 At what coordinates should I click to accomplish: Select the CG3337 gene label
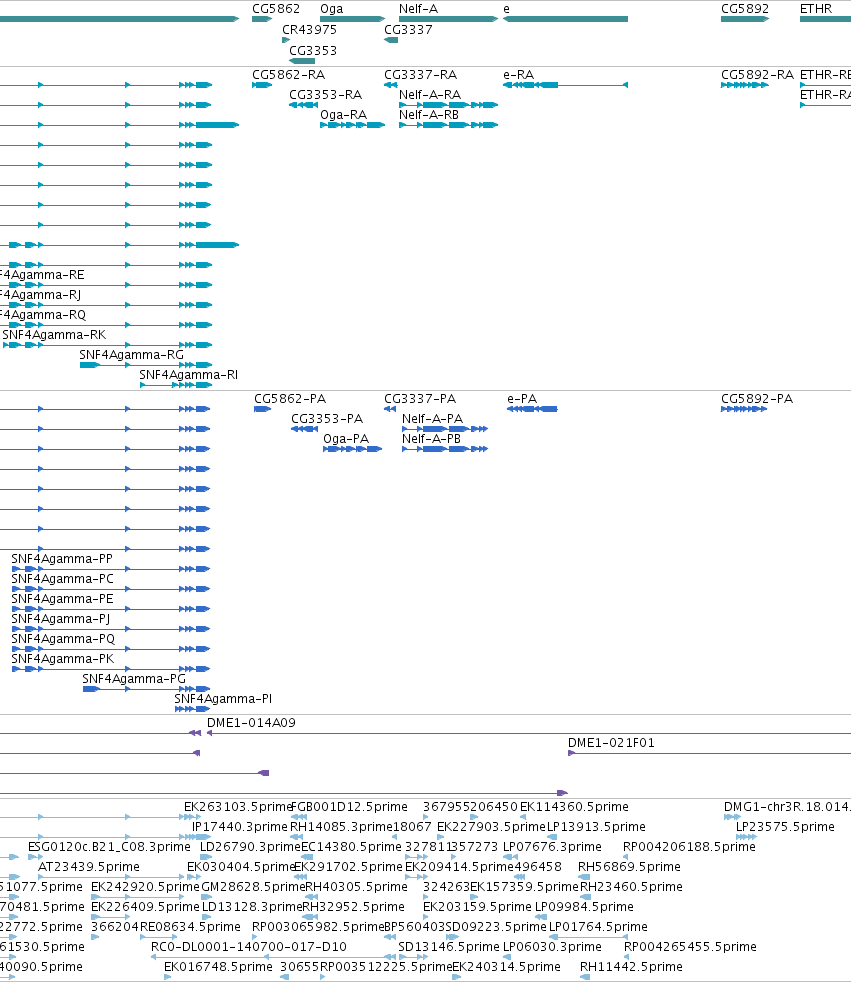(x=408, y=29)
